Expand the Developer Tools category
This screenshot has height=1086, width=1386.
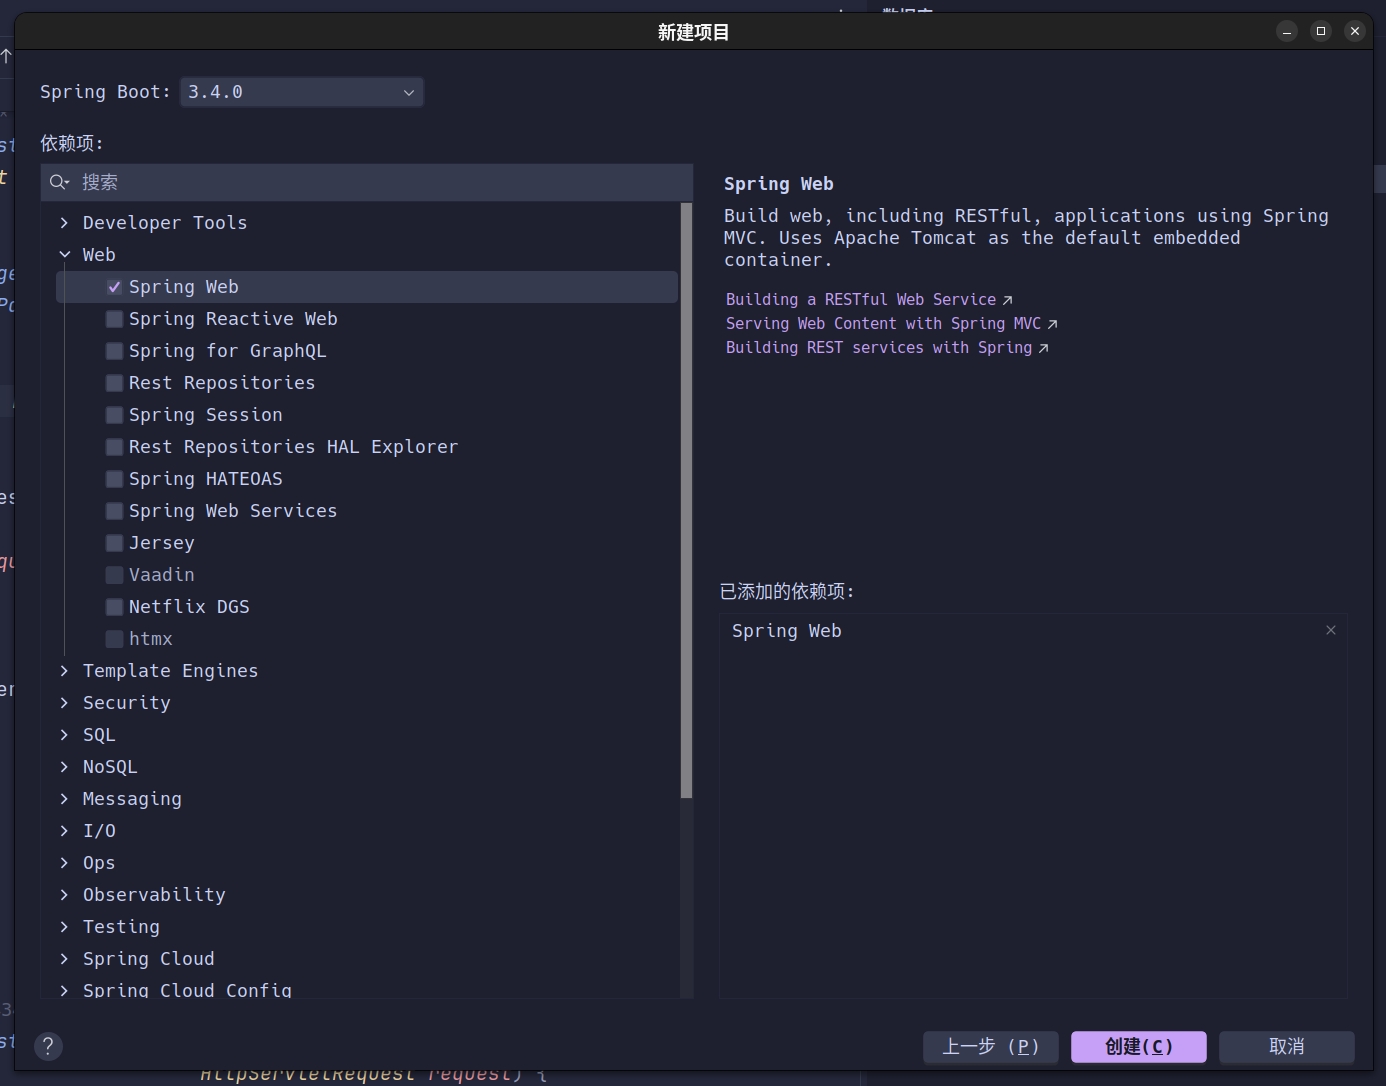coord(65,223)
